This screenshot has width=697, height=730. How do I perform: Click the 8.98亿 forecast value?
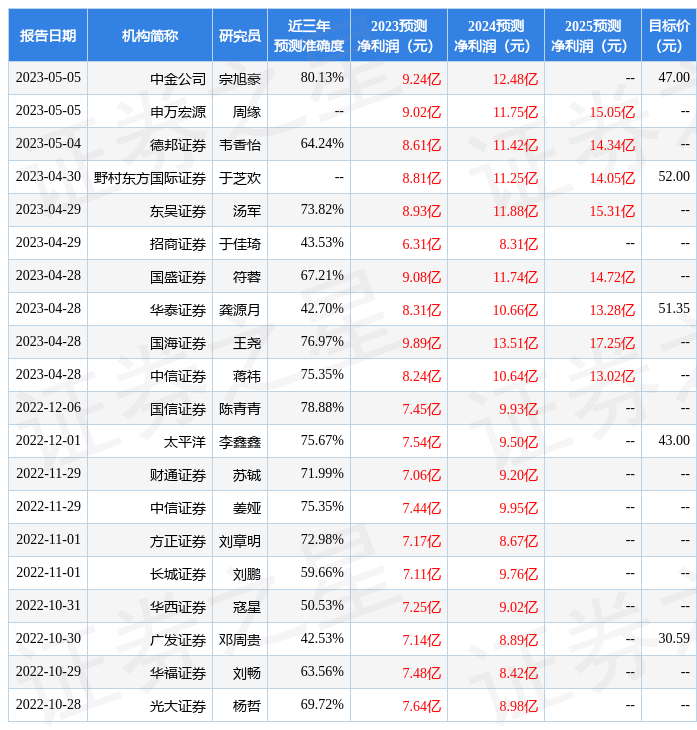(x=518, y=707)
